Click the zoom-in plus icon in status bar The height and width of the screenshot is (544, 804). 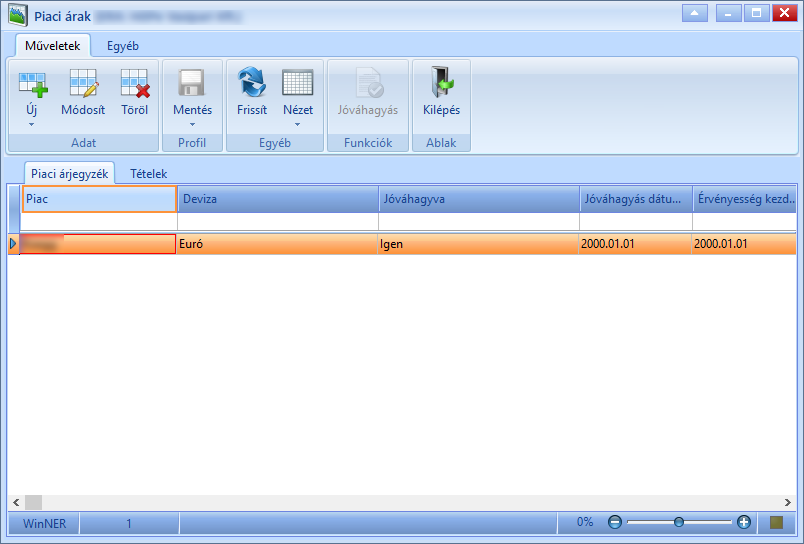click(744, 522)
